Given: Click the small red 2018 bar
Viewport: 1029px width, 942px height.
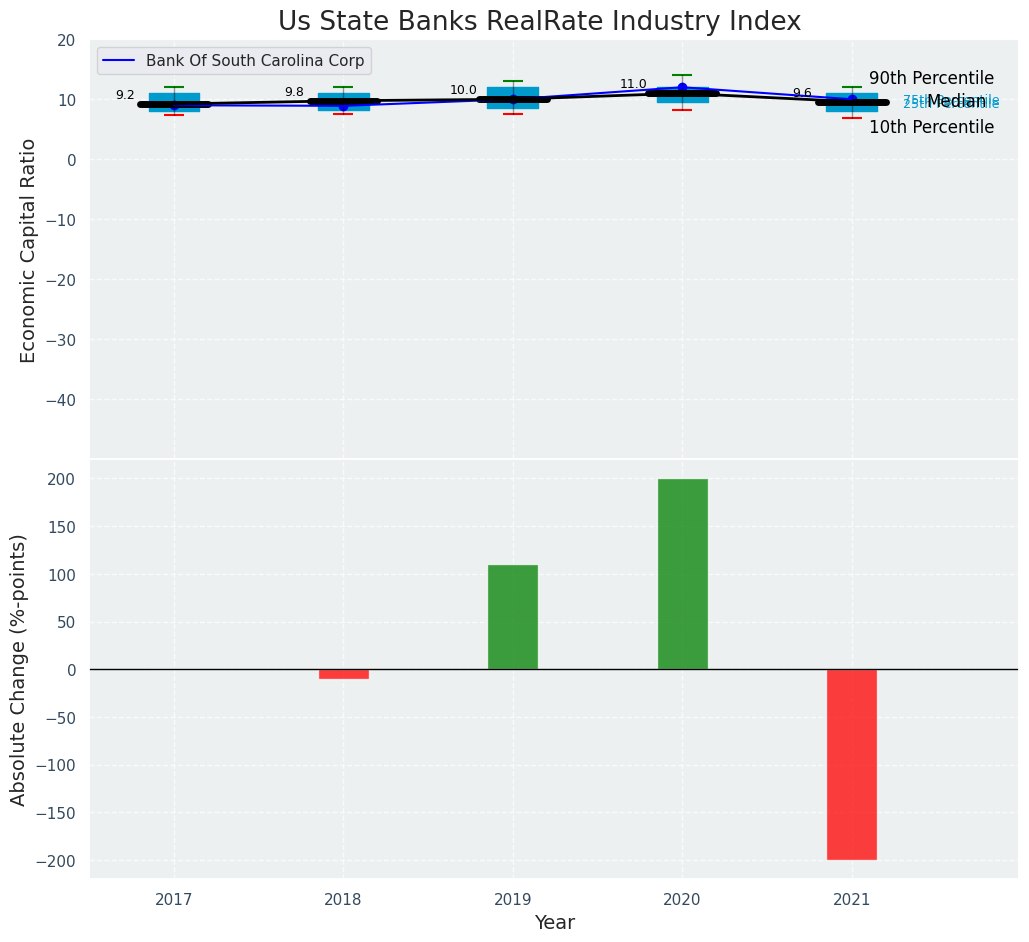Looking at the screenshot, I should pos(343,674).
